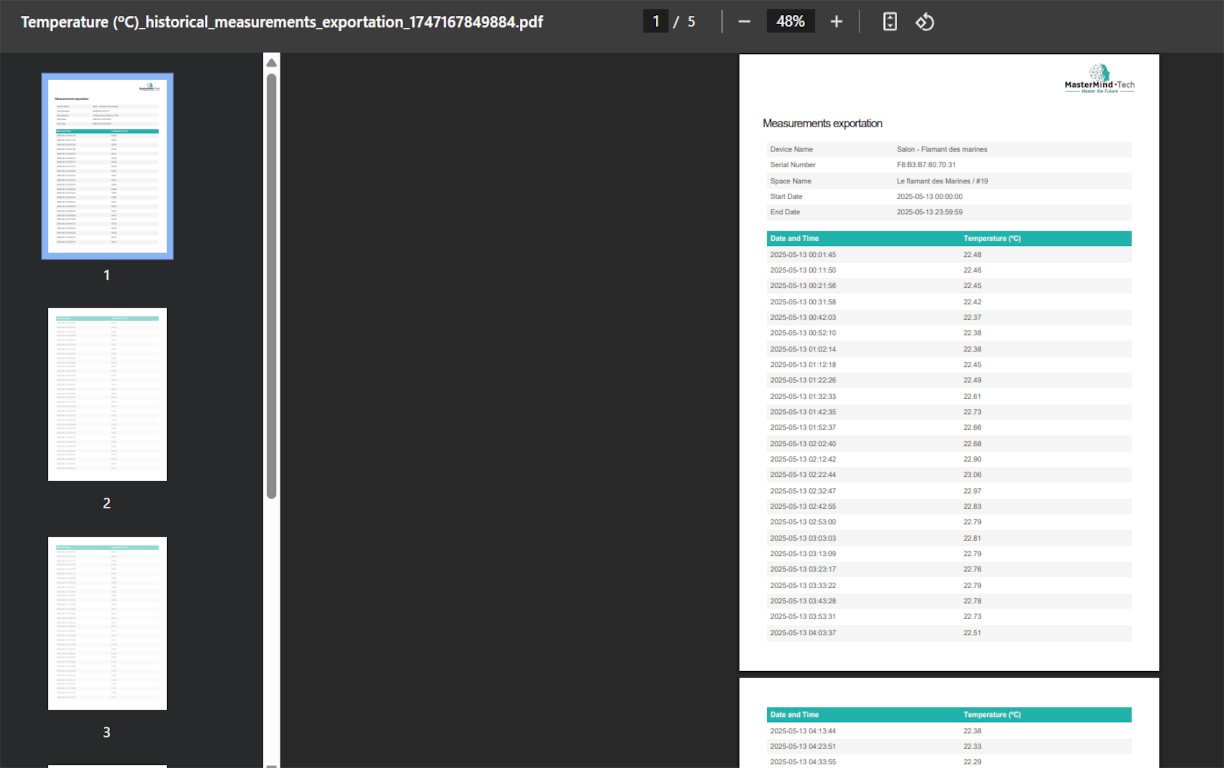This screenshot has width=1224, height=768.
Task: Select the start date 2025-05-13 00:00:00
Action: (x=930, y=197)
